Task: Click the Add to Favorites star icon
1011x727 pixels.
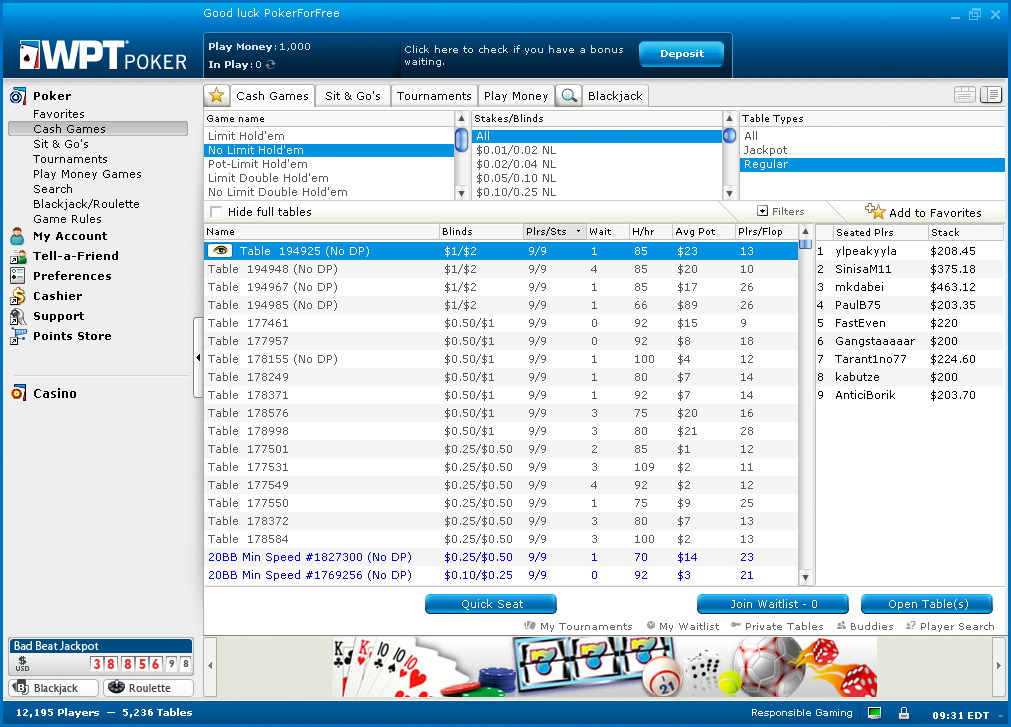Action: pyautogui.click(x=875, y=211)
